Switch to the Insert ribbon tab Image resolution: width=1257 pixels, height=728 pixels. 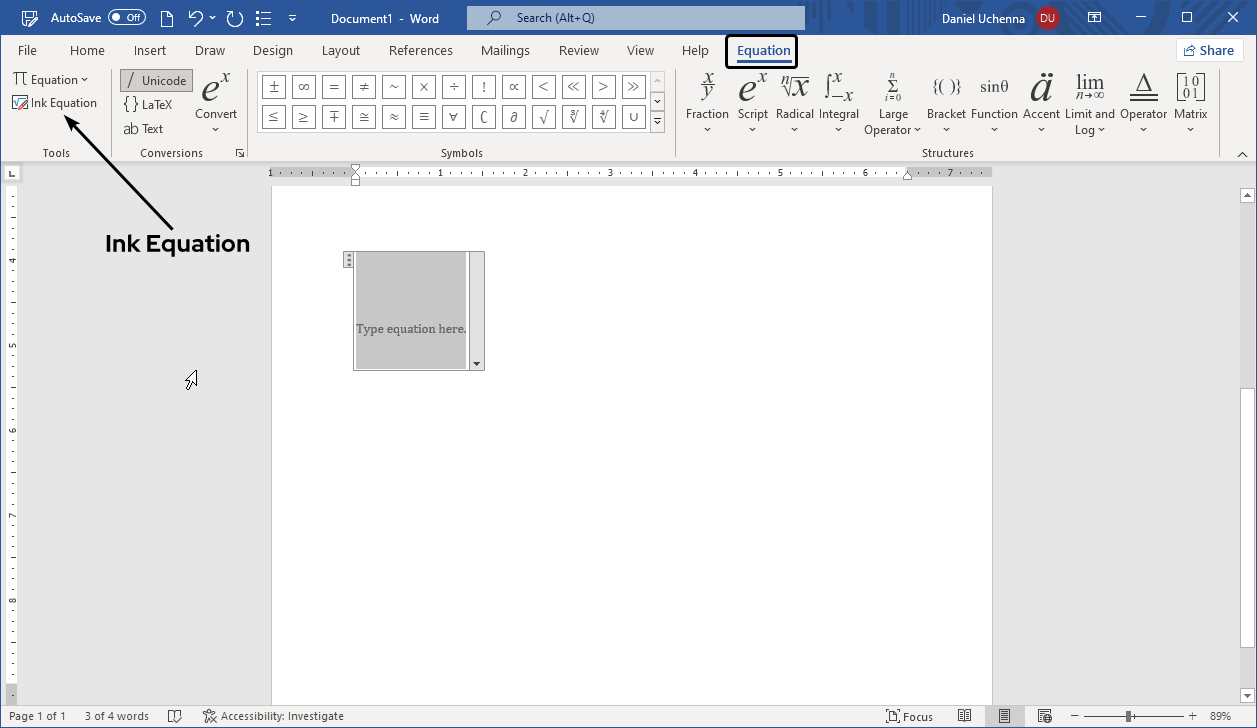click(150, 51)
